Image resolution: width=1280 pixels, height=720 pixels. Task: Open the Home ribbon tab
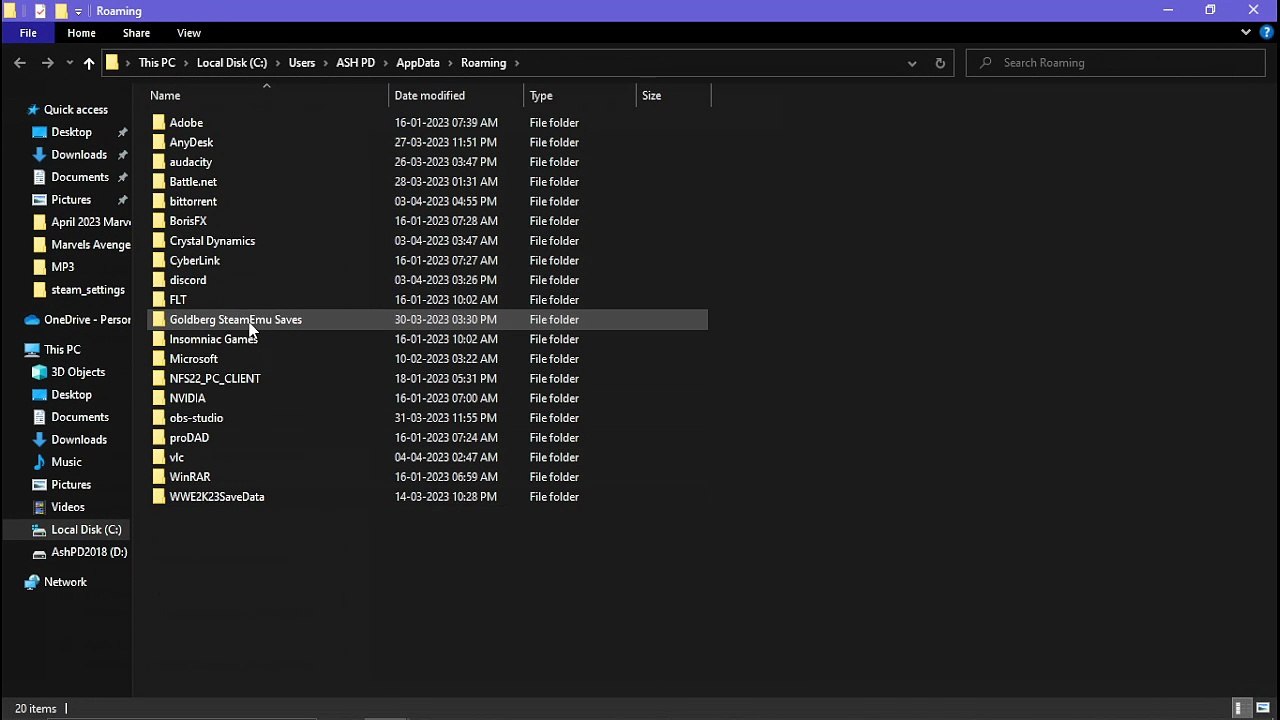[81, 33]
